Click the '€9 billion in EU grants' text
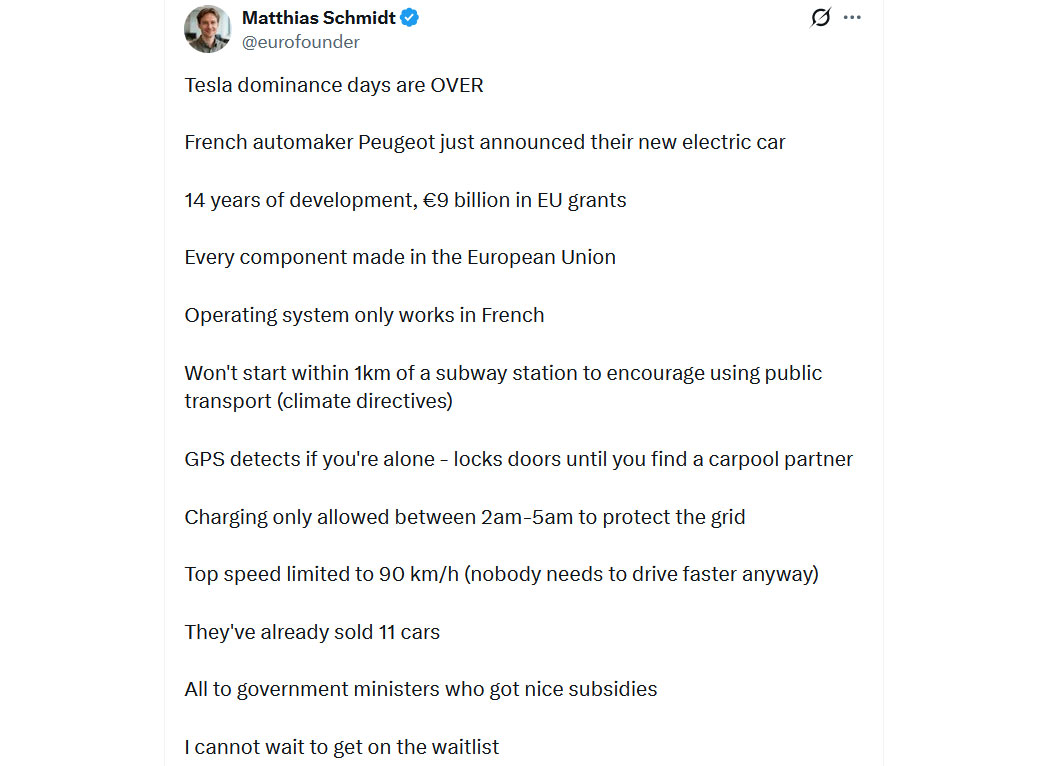Image resolution: width=1050 pixels, height=766 pixels. pyautogui.click(x=524, y=200)
